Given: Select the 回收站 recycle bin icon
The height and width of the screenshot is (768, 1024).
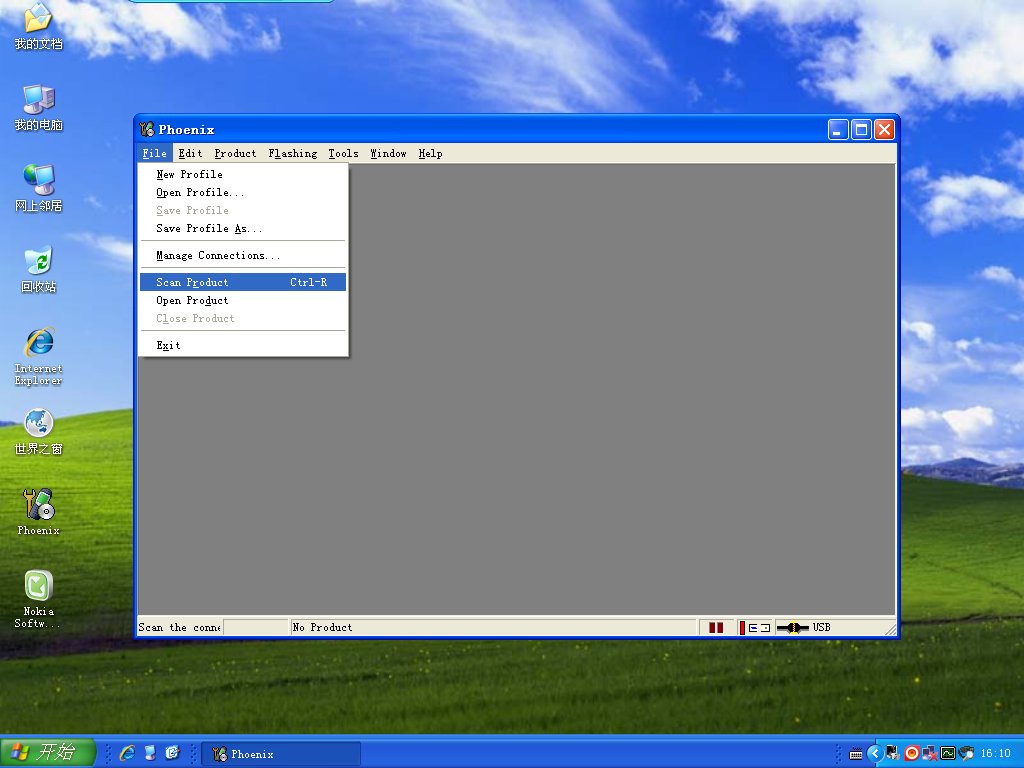Looking at the screenshot, I should point(39,269).
